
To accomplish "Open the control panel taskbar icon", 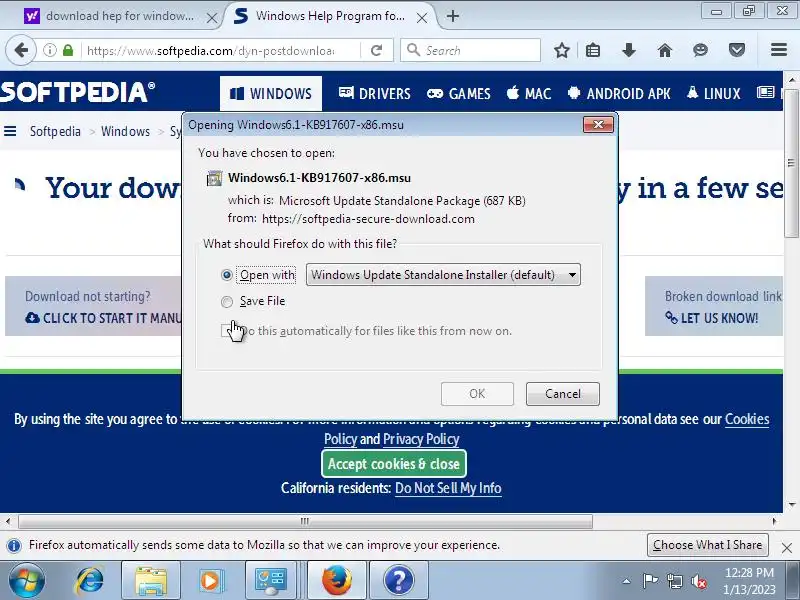I will pos(270,580).
